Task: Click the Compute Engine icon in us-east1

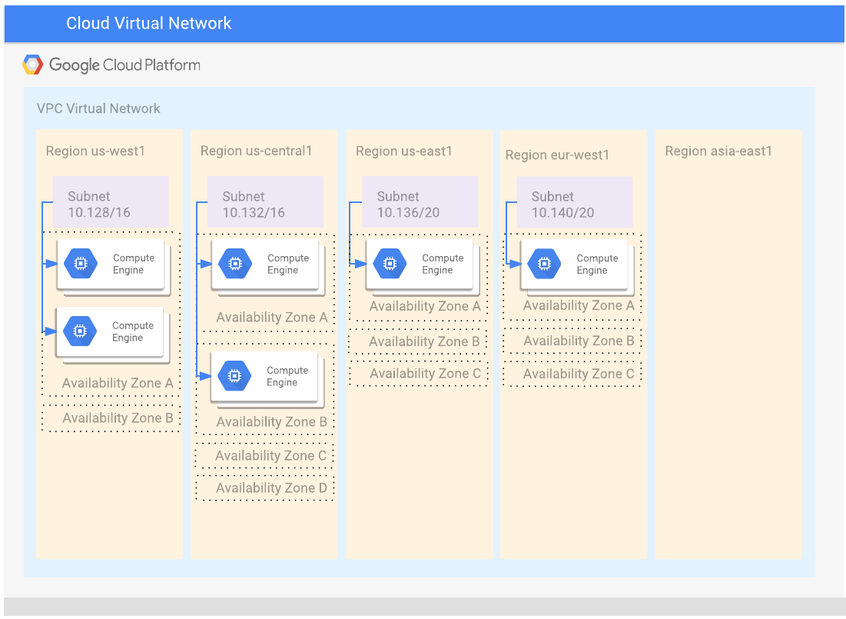Action: (x=390, y=263)
